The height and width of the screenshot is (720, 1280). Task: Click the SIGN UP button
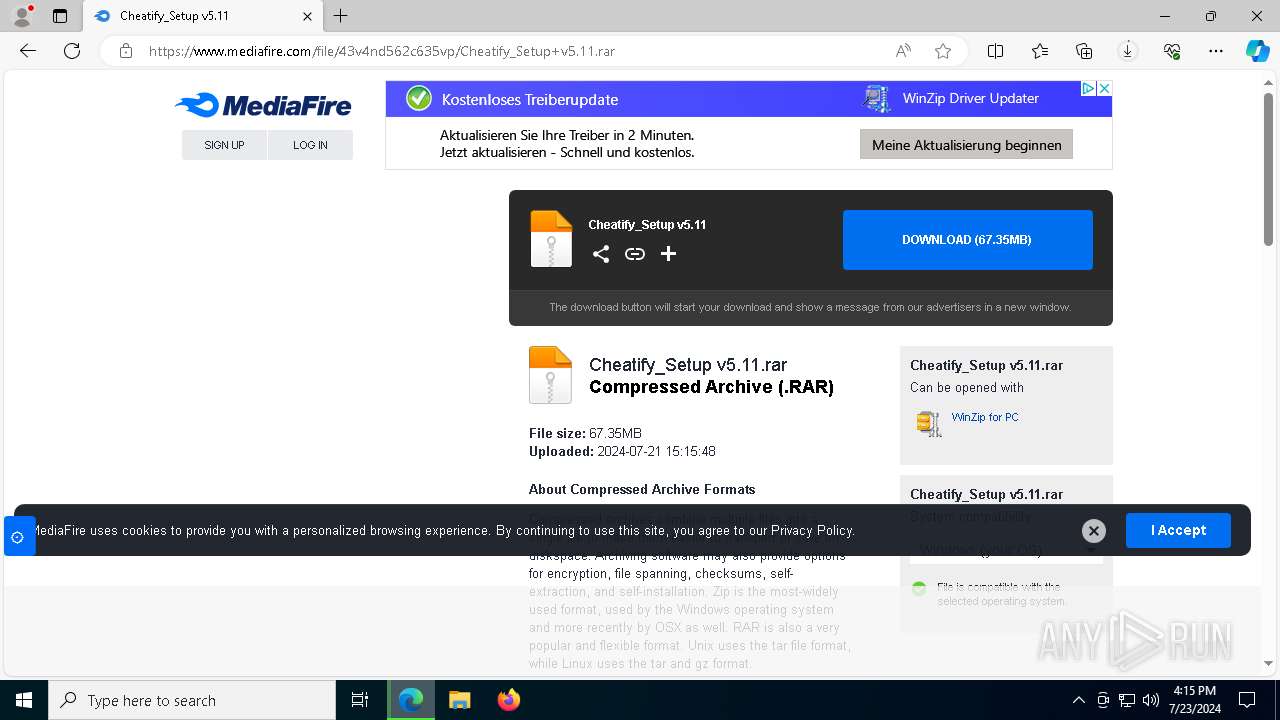tap(224, 145)
